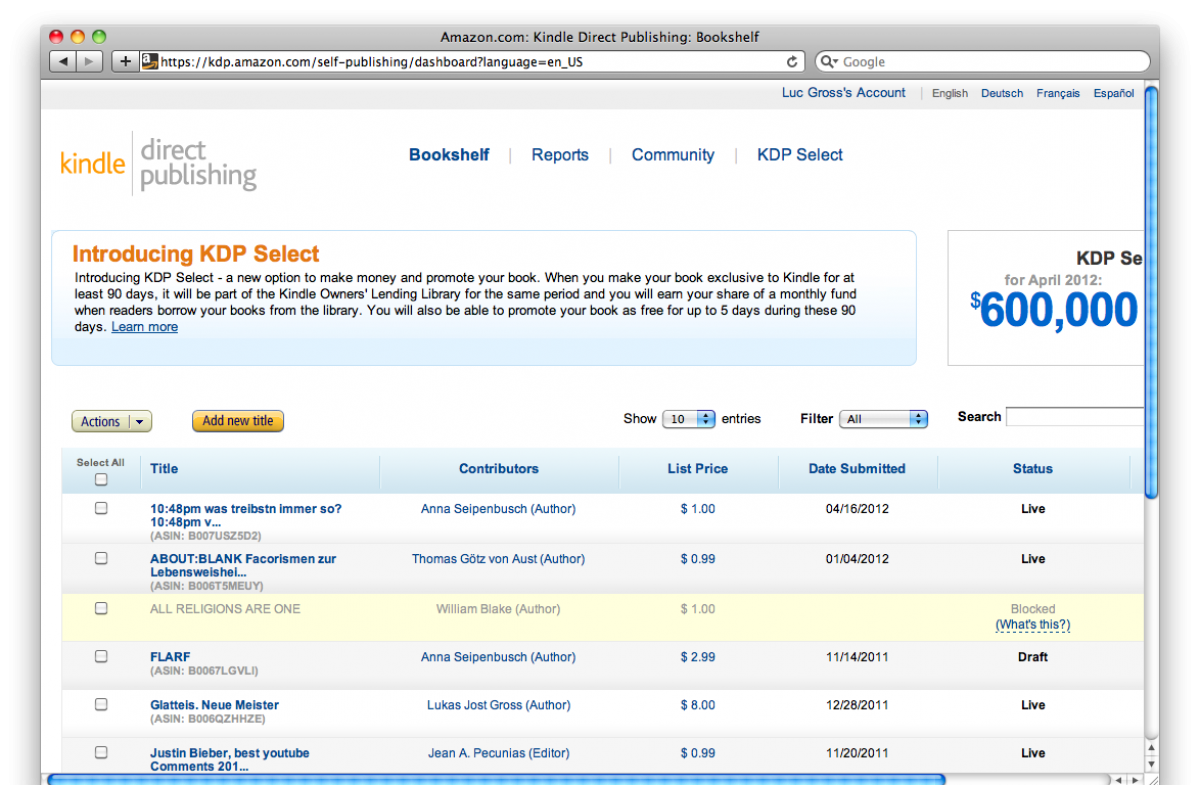The height and width of the screenshot is (785, 1200).
Task: Follow the Learn more link
Action: pyautogui.click(x=144, y=327)
